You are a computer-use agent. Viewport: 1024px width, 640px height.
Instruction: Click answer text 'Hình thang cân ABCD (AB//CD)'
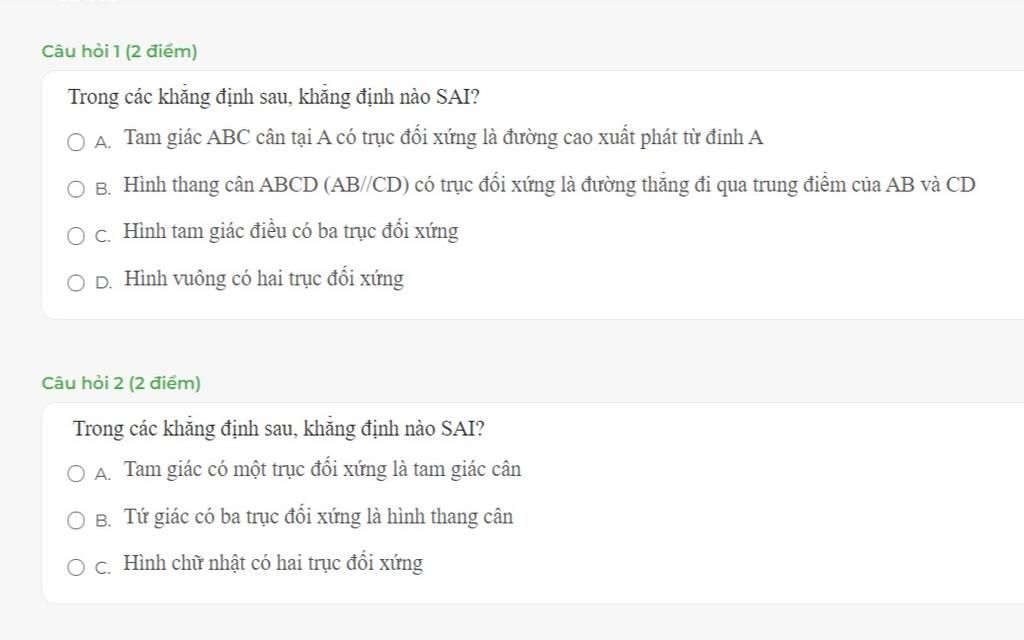pyautogui.click(x=266, y=185)
